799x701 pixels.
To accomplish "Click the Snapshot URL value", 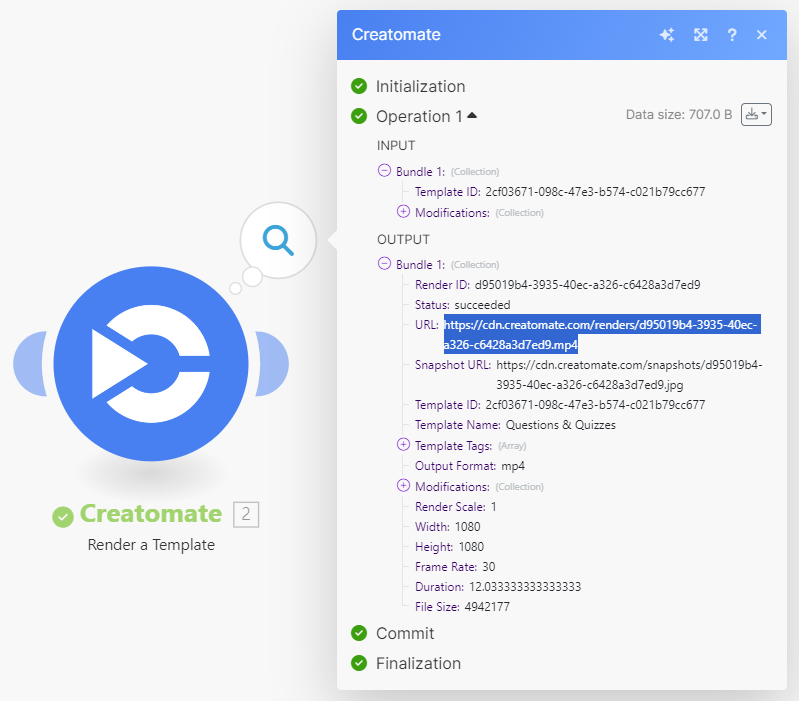I will 628,365.
